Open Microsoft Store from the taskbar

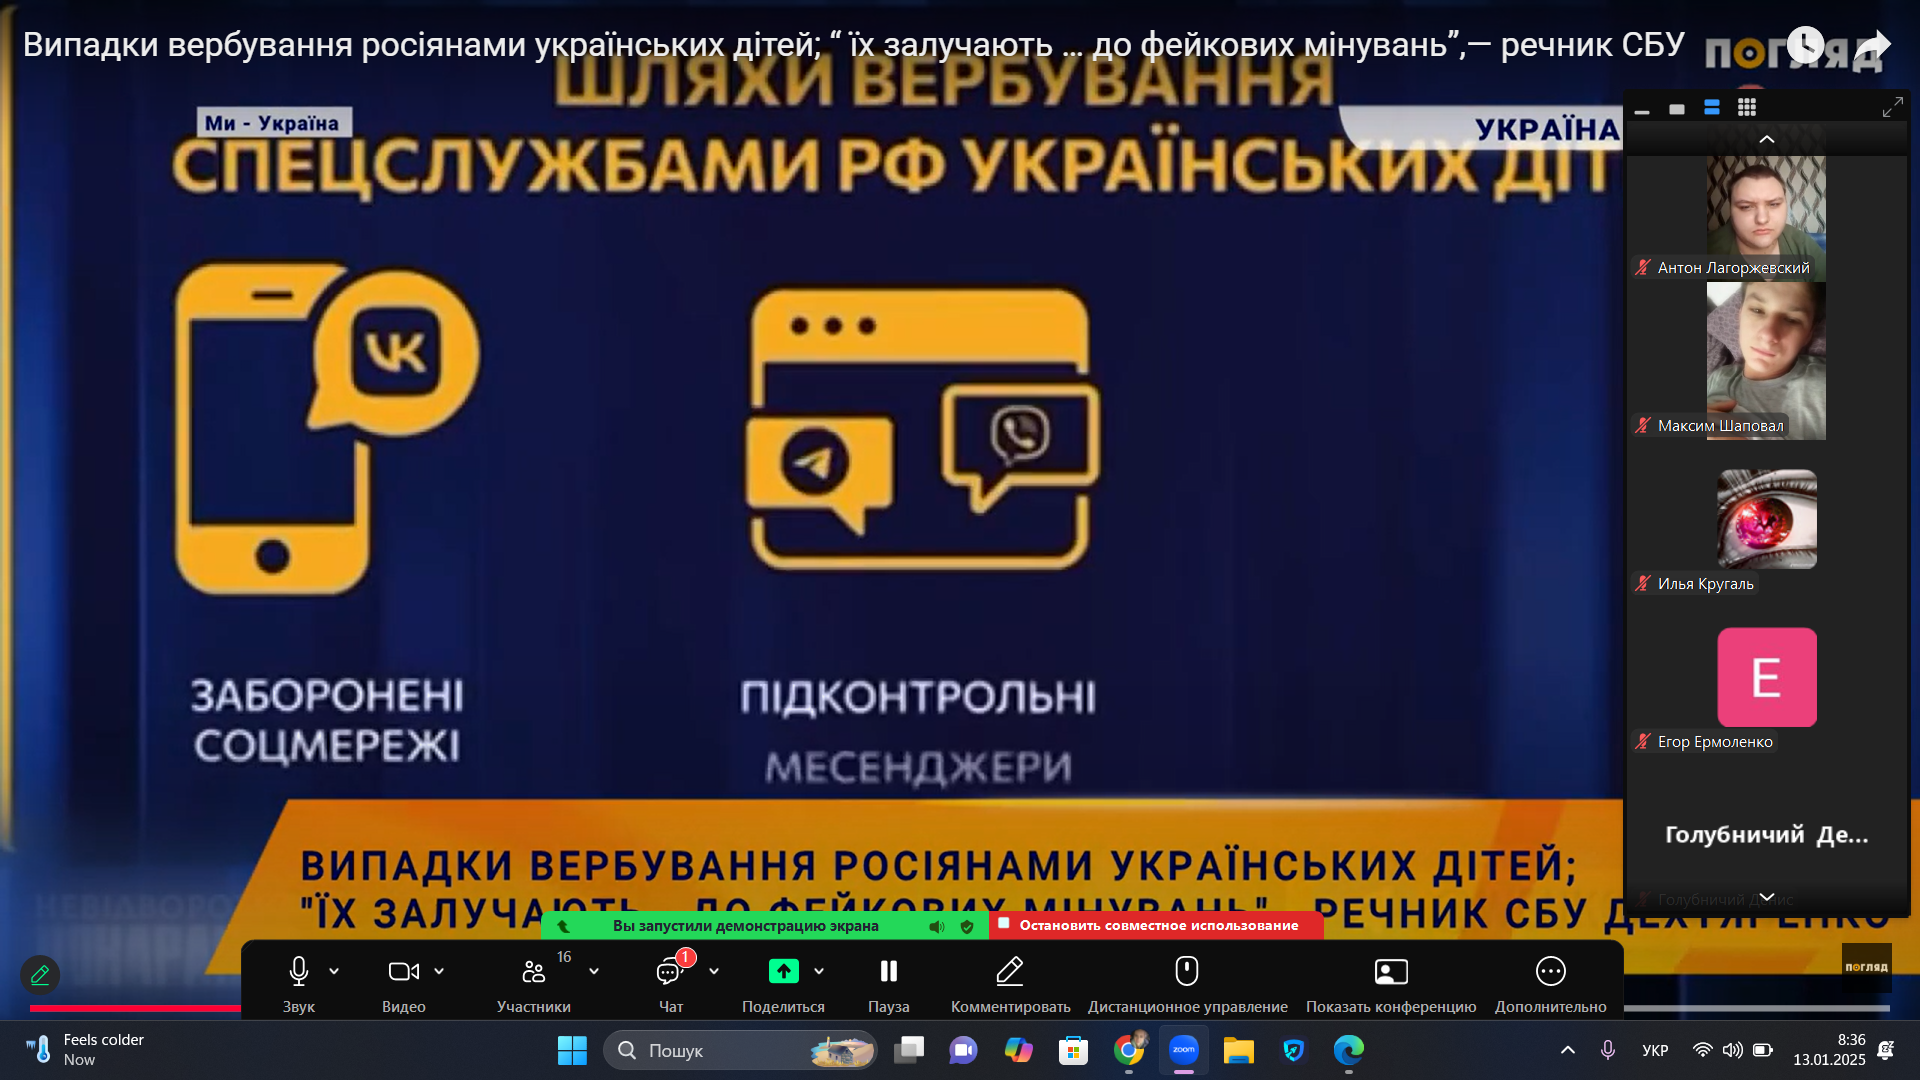tap(1073, 1050)
